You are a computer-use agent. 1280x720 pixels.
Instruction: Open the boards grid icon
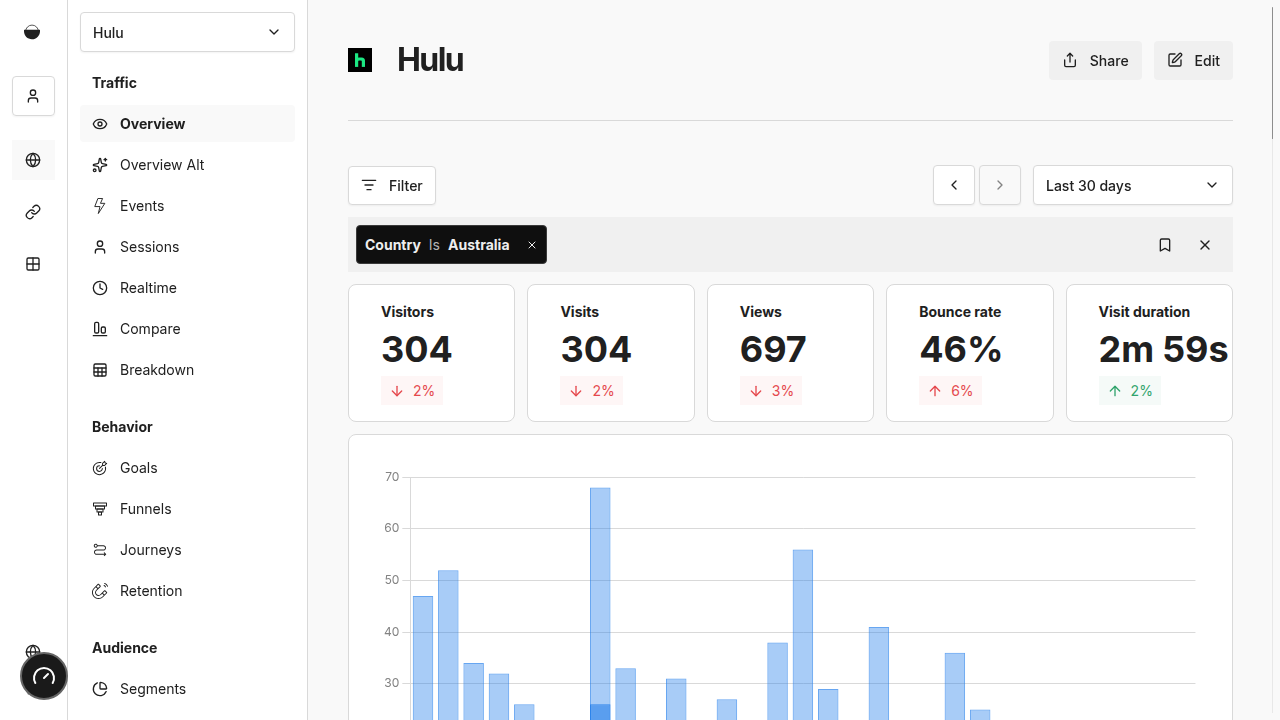click(33, 264)
